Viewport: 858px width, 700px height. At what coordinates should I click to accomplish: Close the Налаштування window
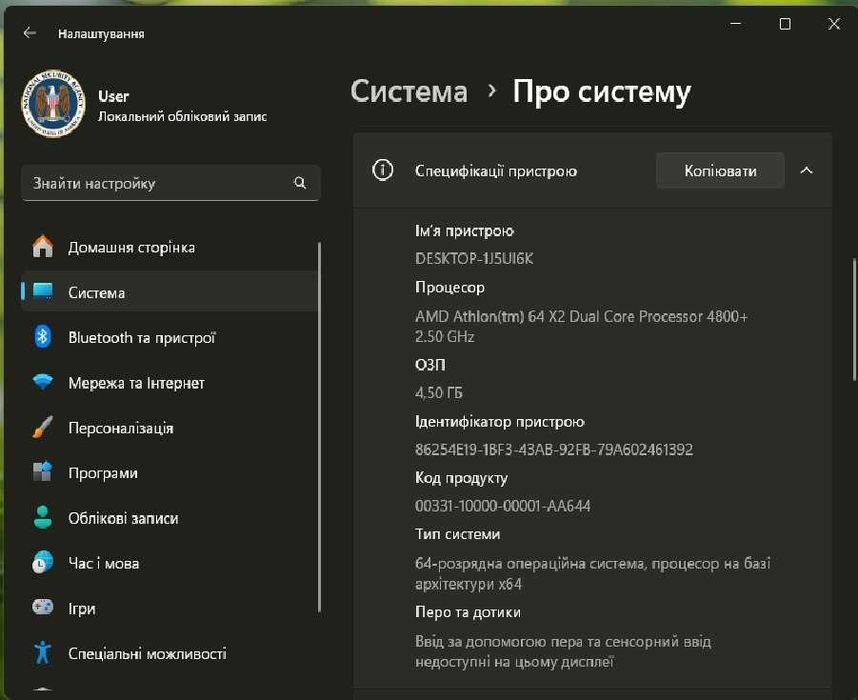[x=833, y=24]
